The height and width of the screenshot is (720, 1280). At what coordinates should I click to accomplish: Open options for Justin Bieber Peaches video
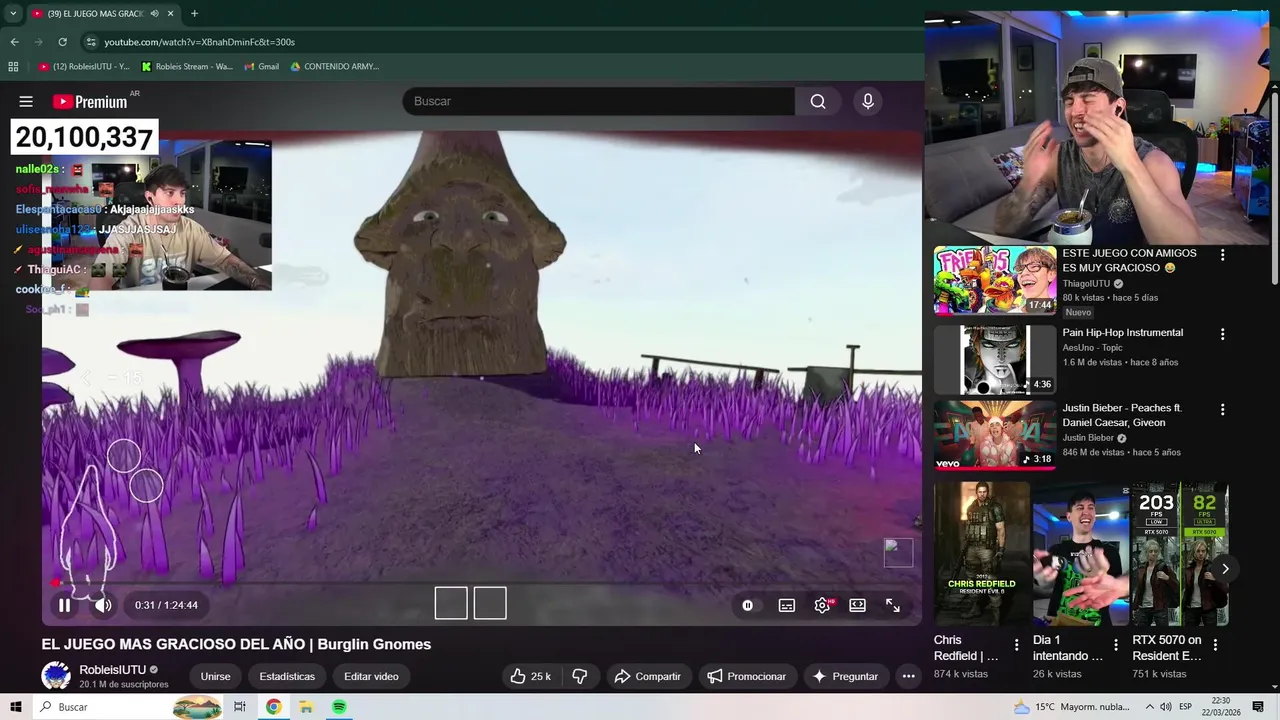point(1222,409)
